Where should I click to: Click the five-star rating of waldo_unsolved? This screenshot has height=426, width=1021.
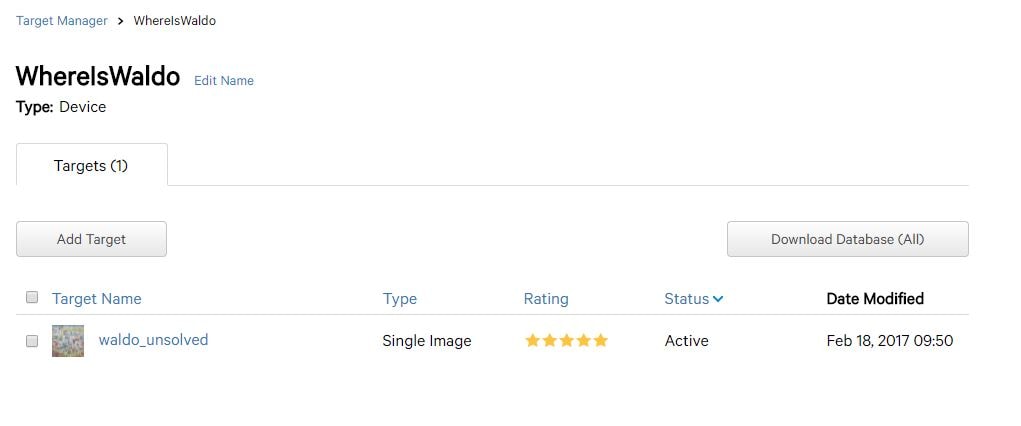(566, 340)
